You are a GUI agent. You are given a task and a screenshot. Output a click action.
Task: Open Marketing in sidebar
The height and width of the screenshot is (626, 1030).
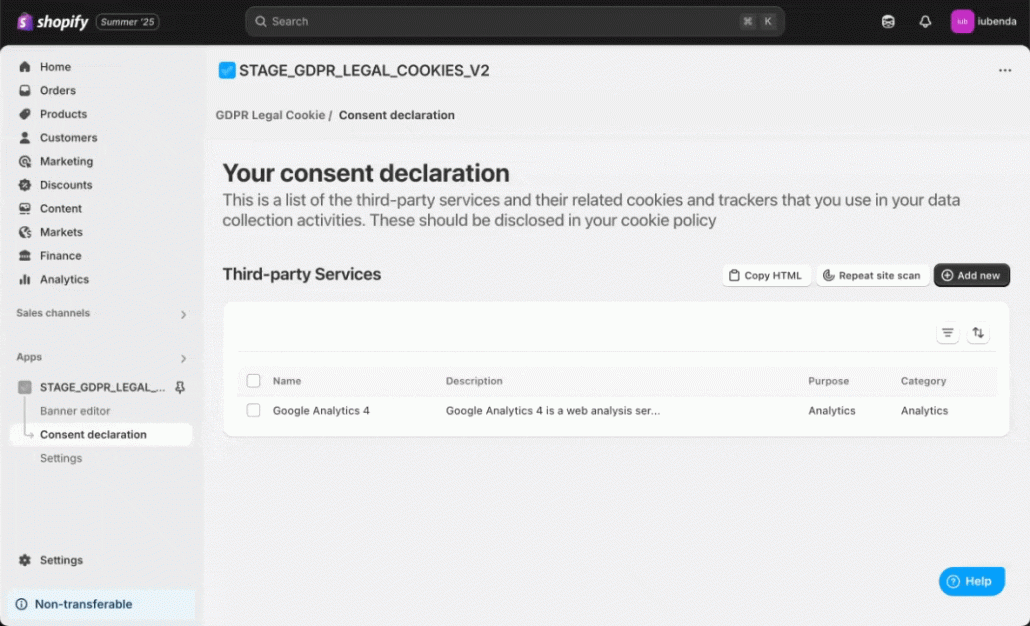click(x=66, y=161)
